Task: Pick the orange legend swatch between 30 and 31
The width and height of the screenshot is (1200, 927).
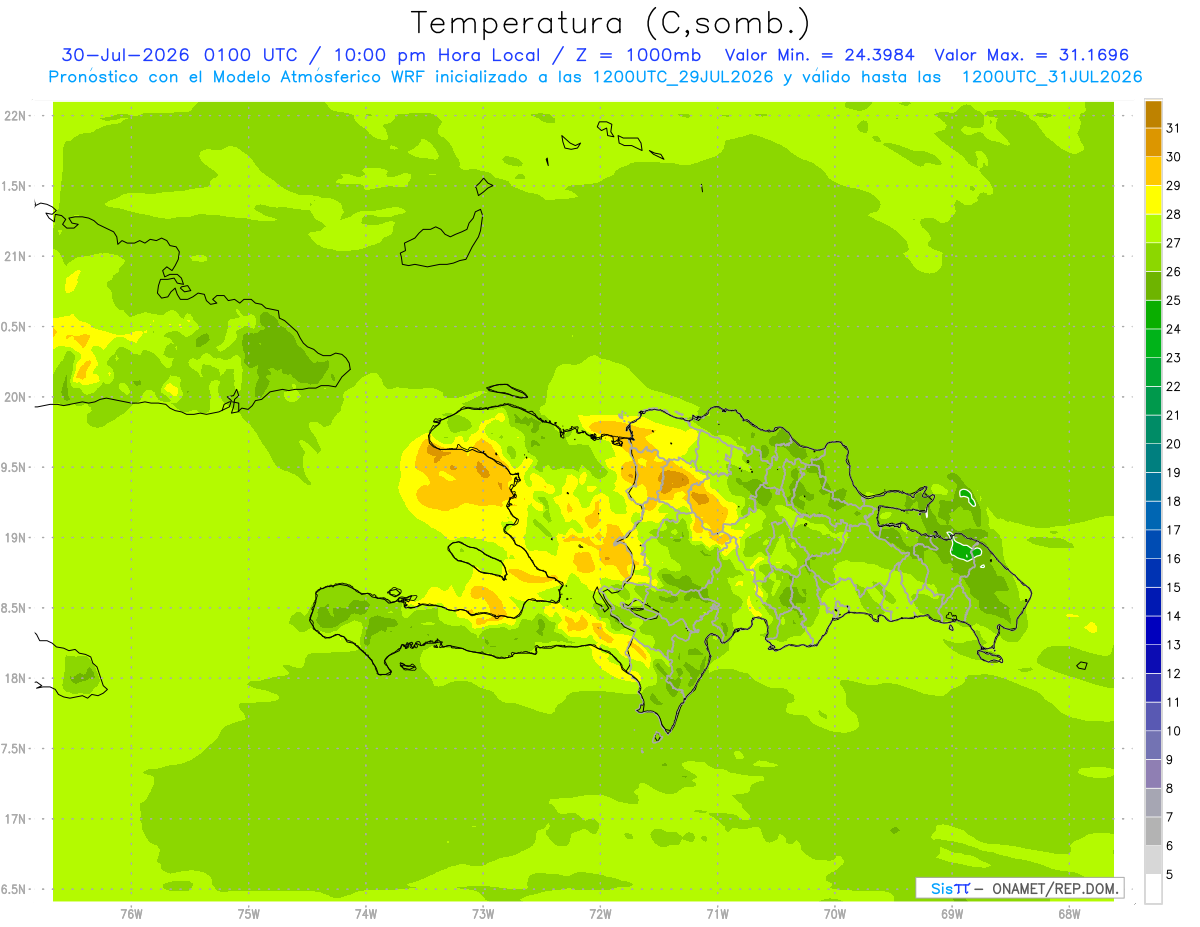Action: point(1153,142)
